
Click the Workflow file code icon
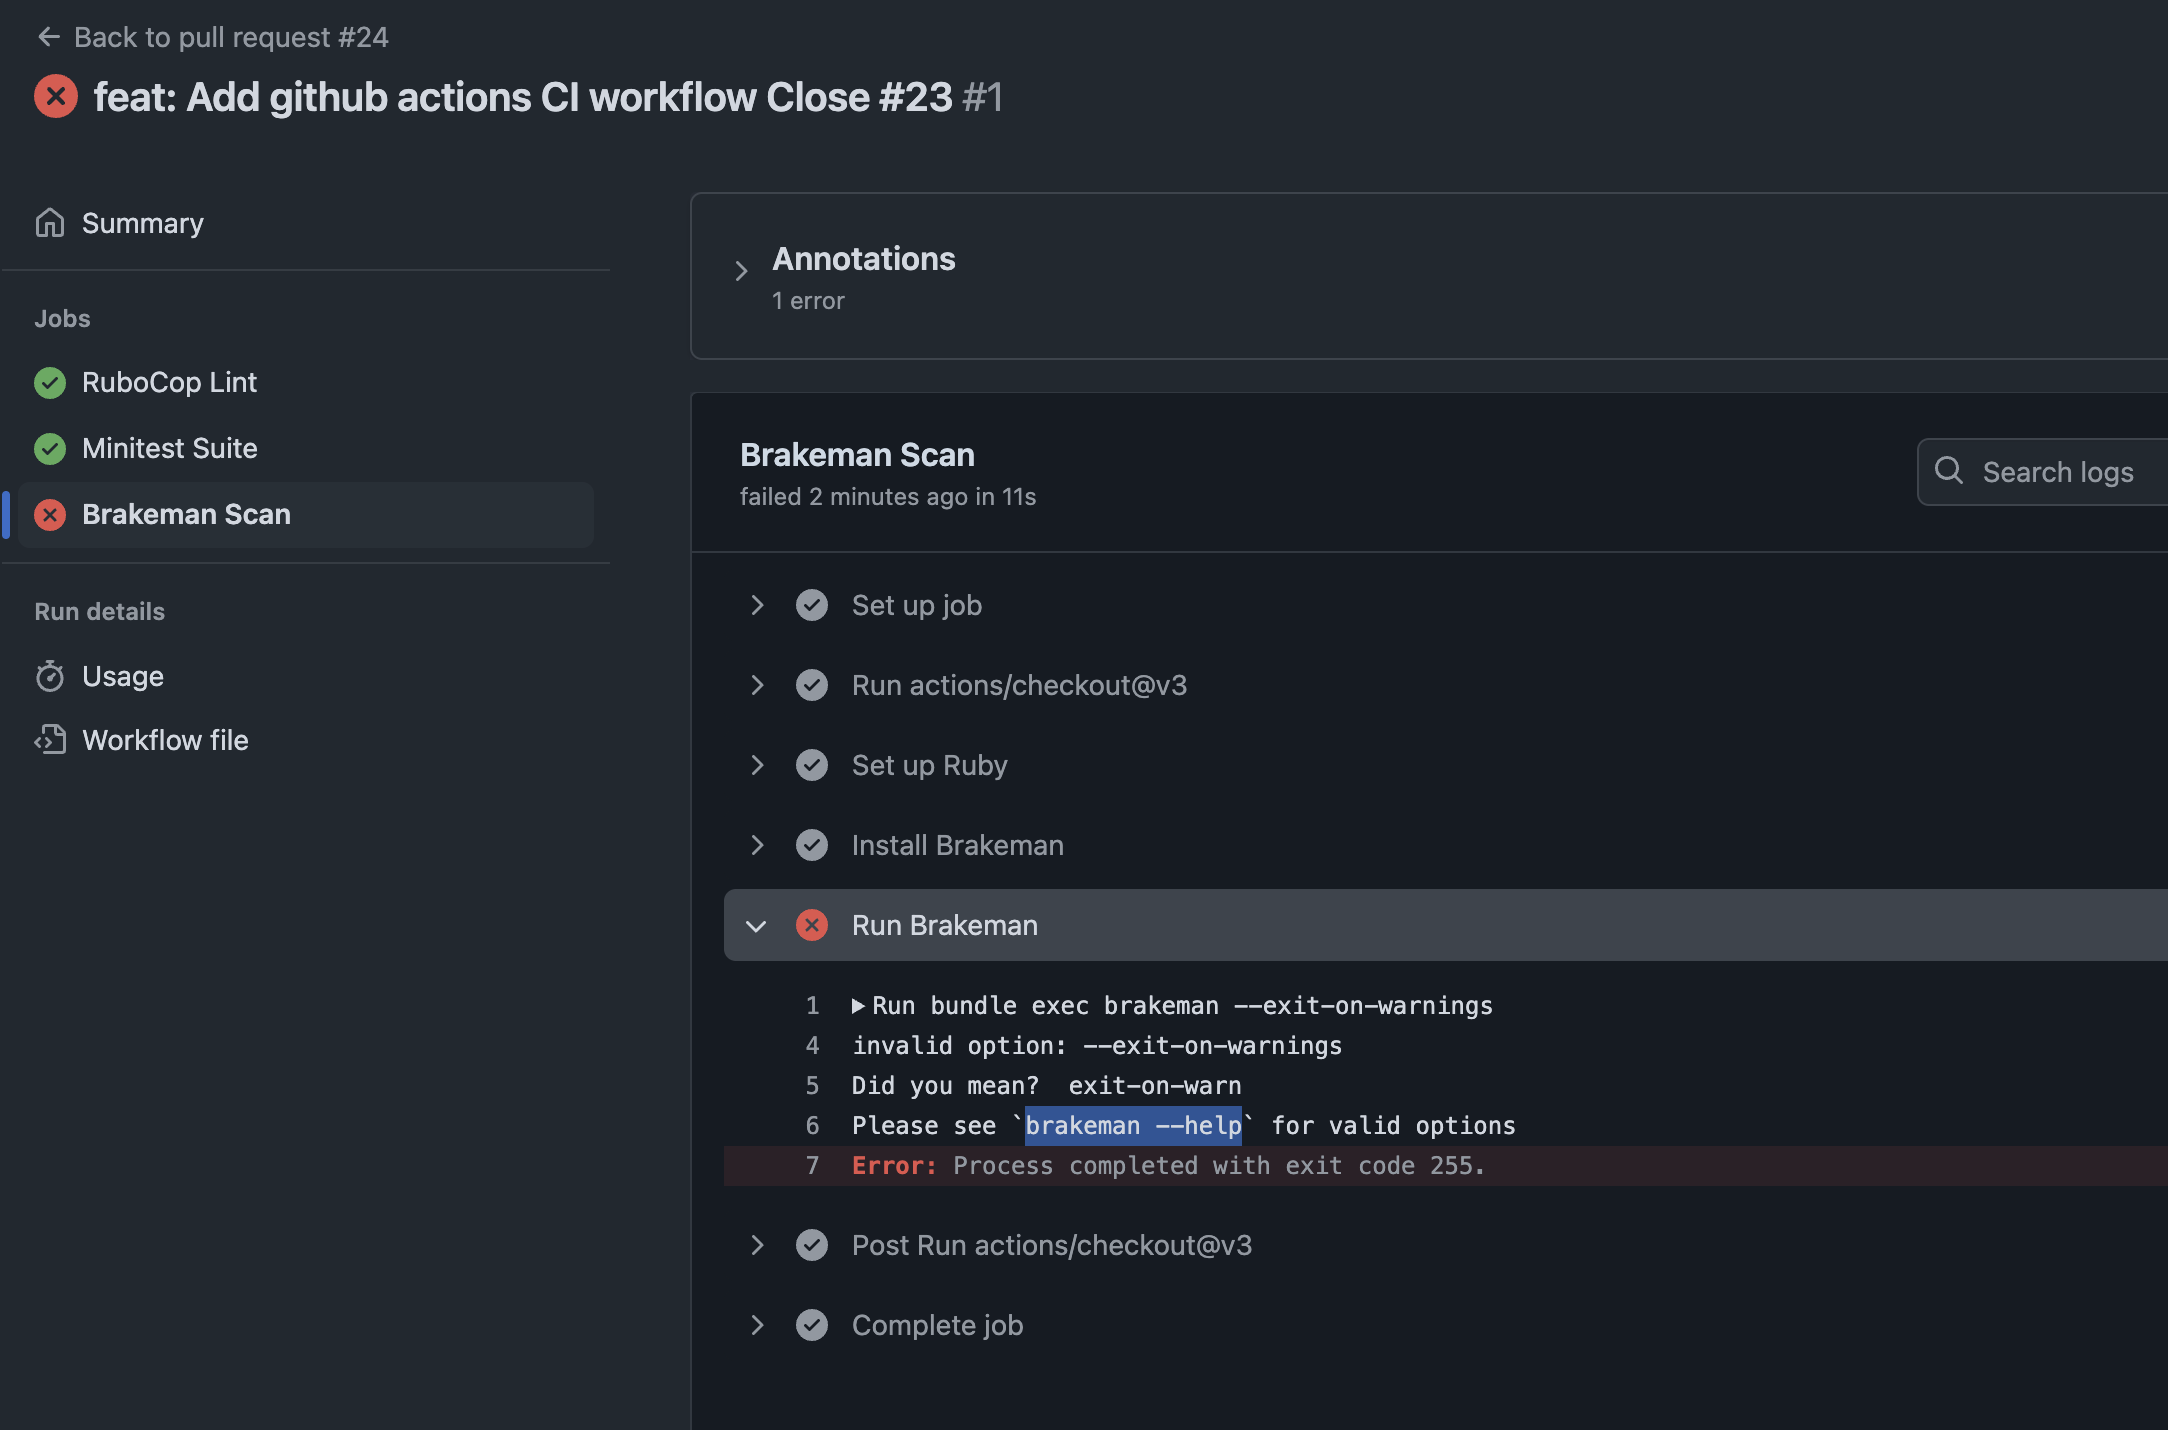[x=50, y=740]
